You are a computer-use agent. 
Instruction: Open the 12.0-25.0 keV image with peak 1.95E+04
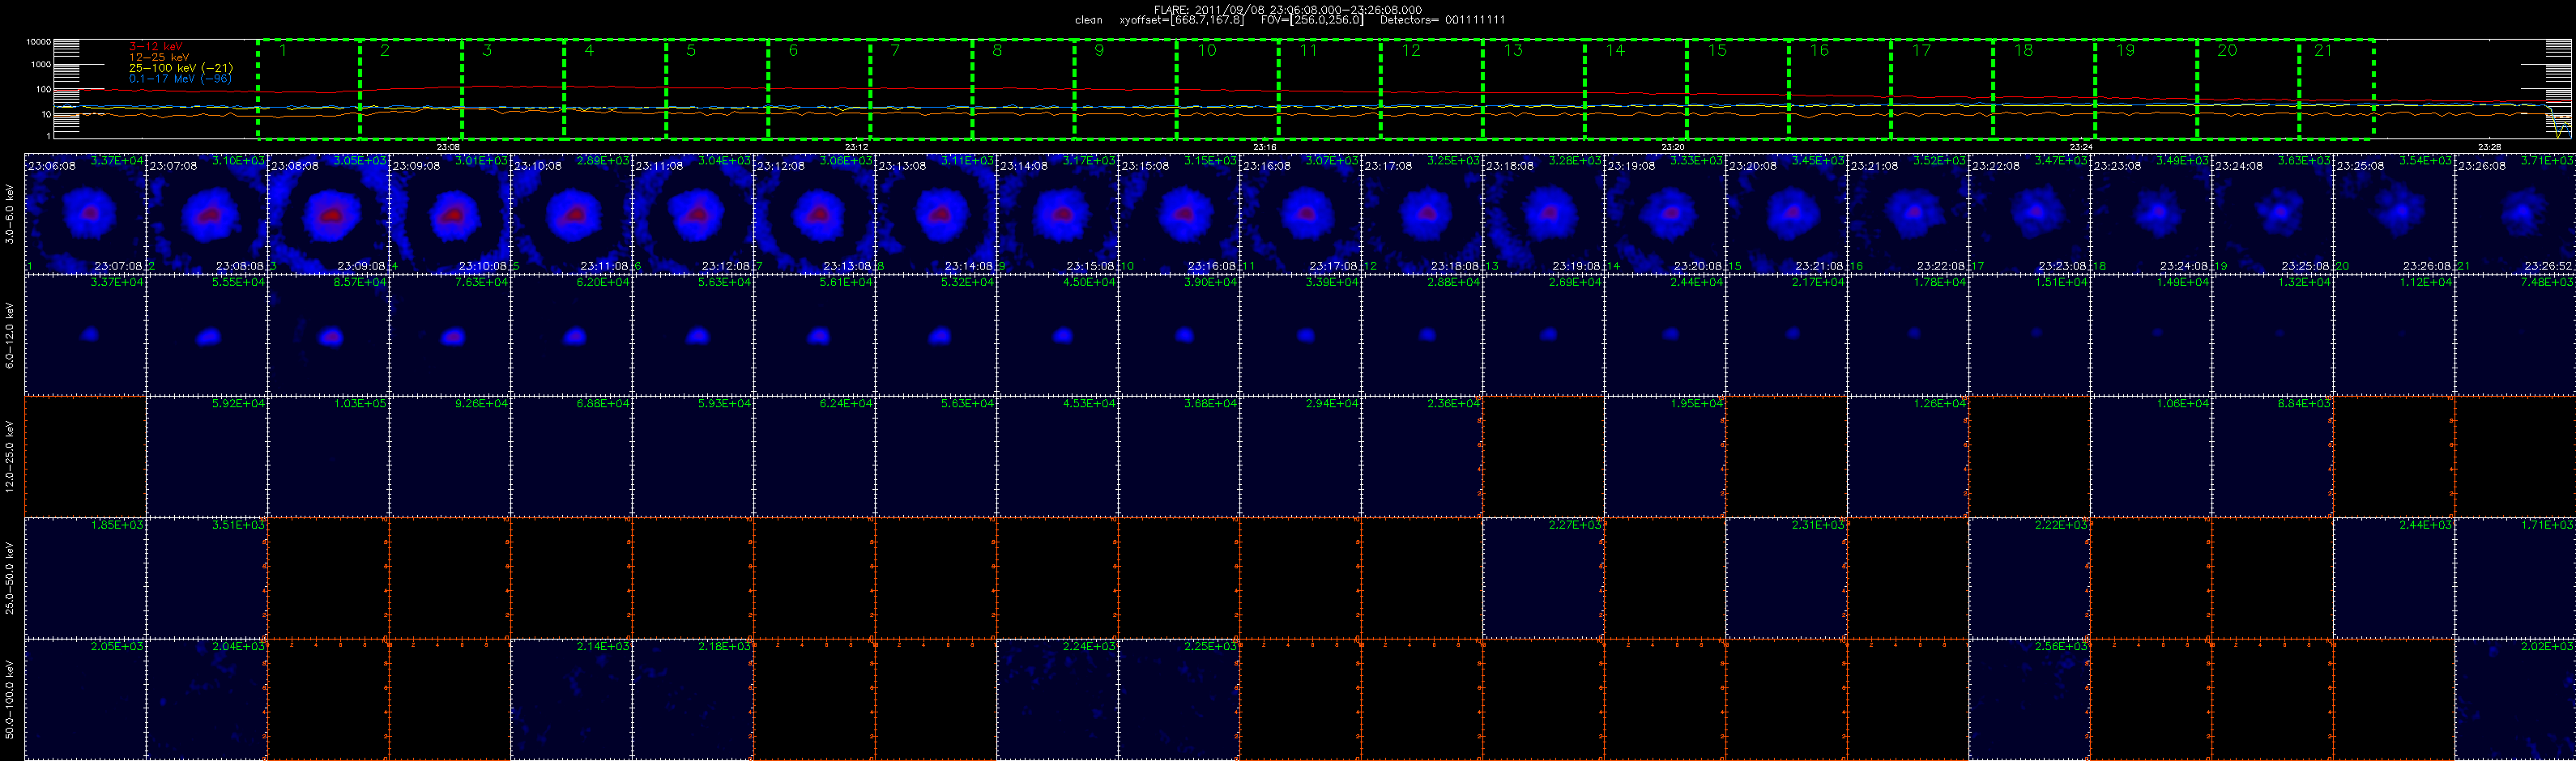tap(1664, 456)
